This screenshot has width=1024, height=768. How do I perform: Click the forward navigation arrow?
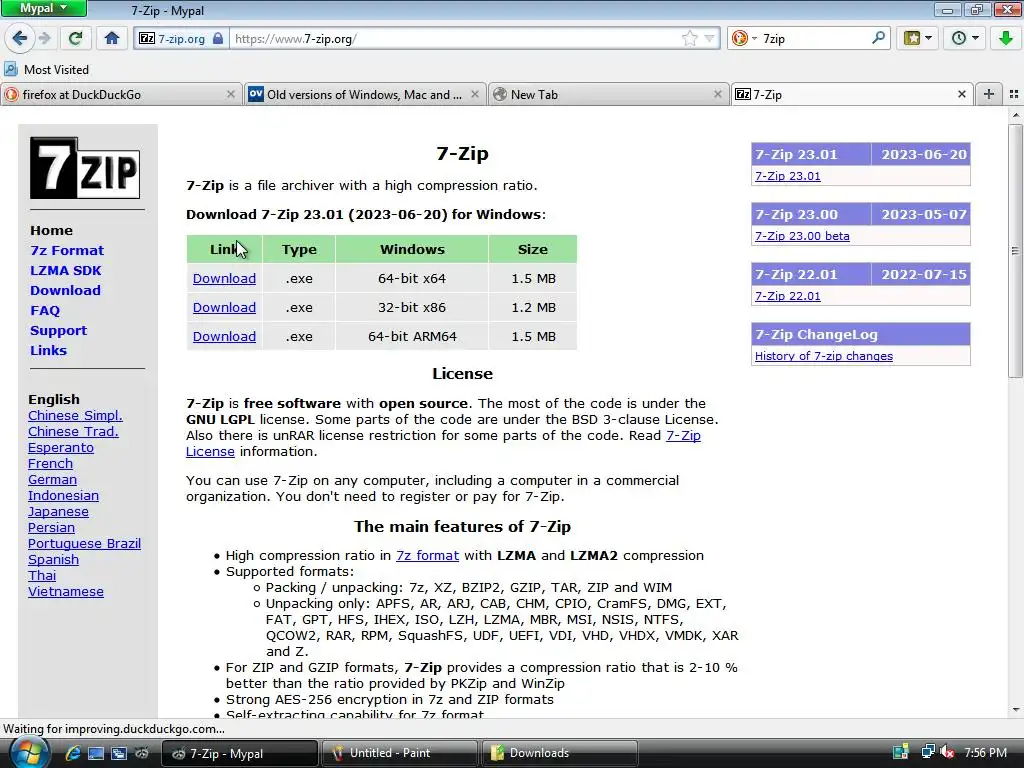(45, 39)
